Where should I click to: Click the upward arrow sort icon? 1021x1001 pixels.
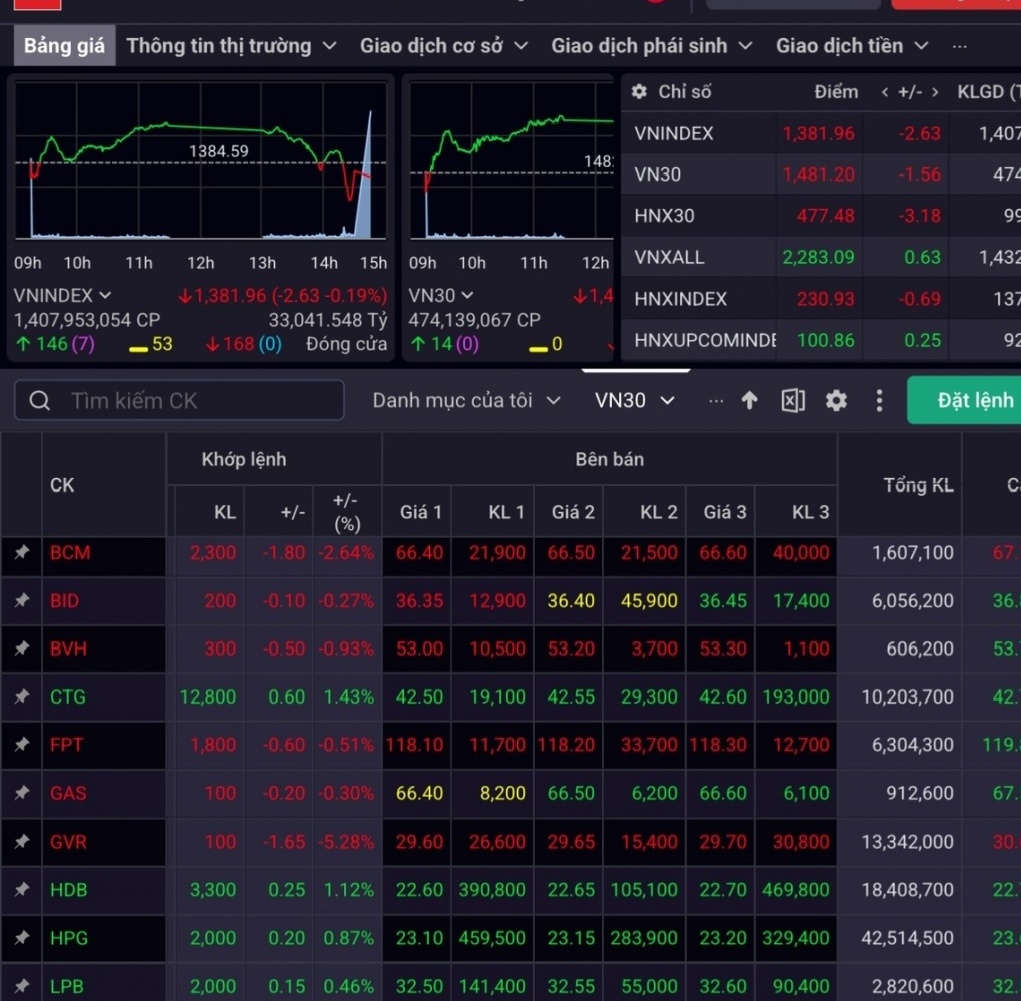[x=749, y=400]
